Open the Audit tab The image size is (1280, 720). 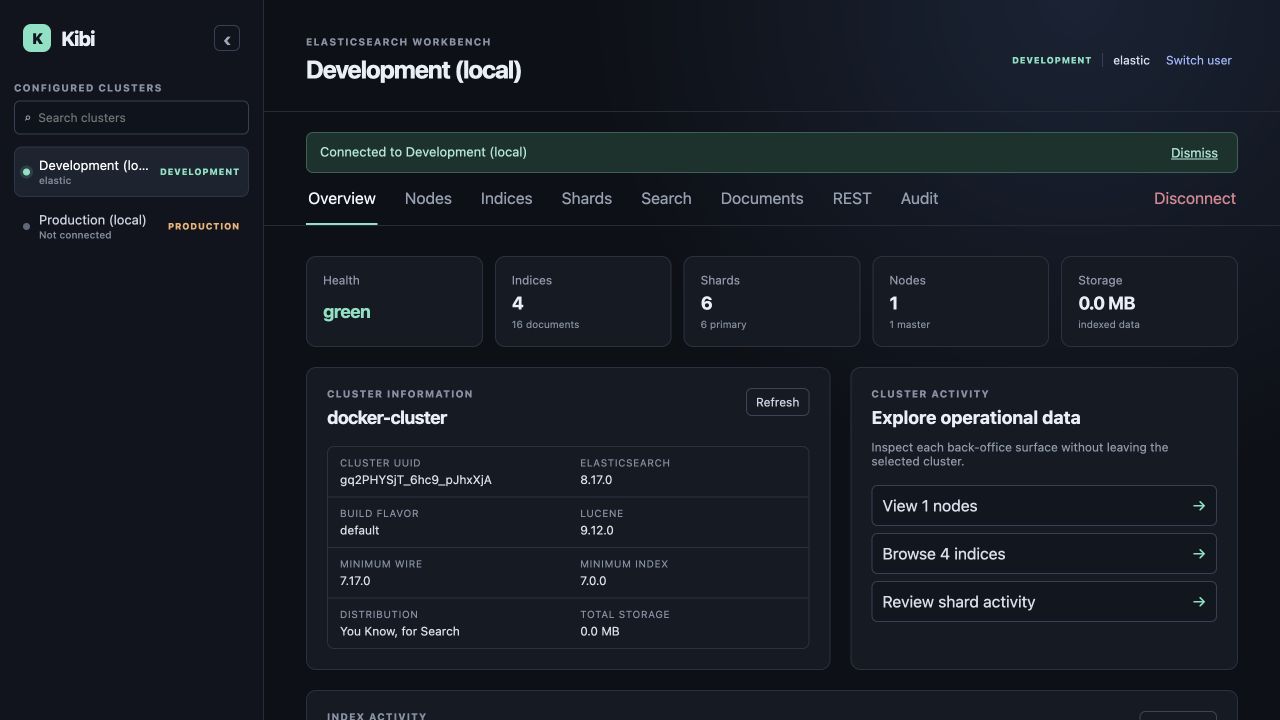919,199
